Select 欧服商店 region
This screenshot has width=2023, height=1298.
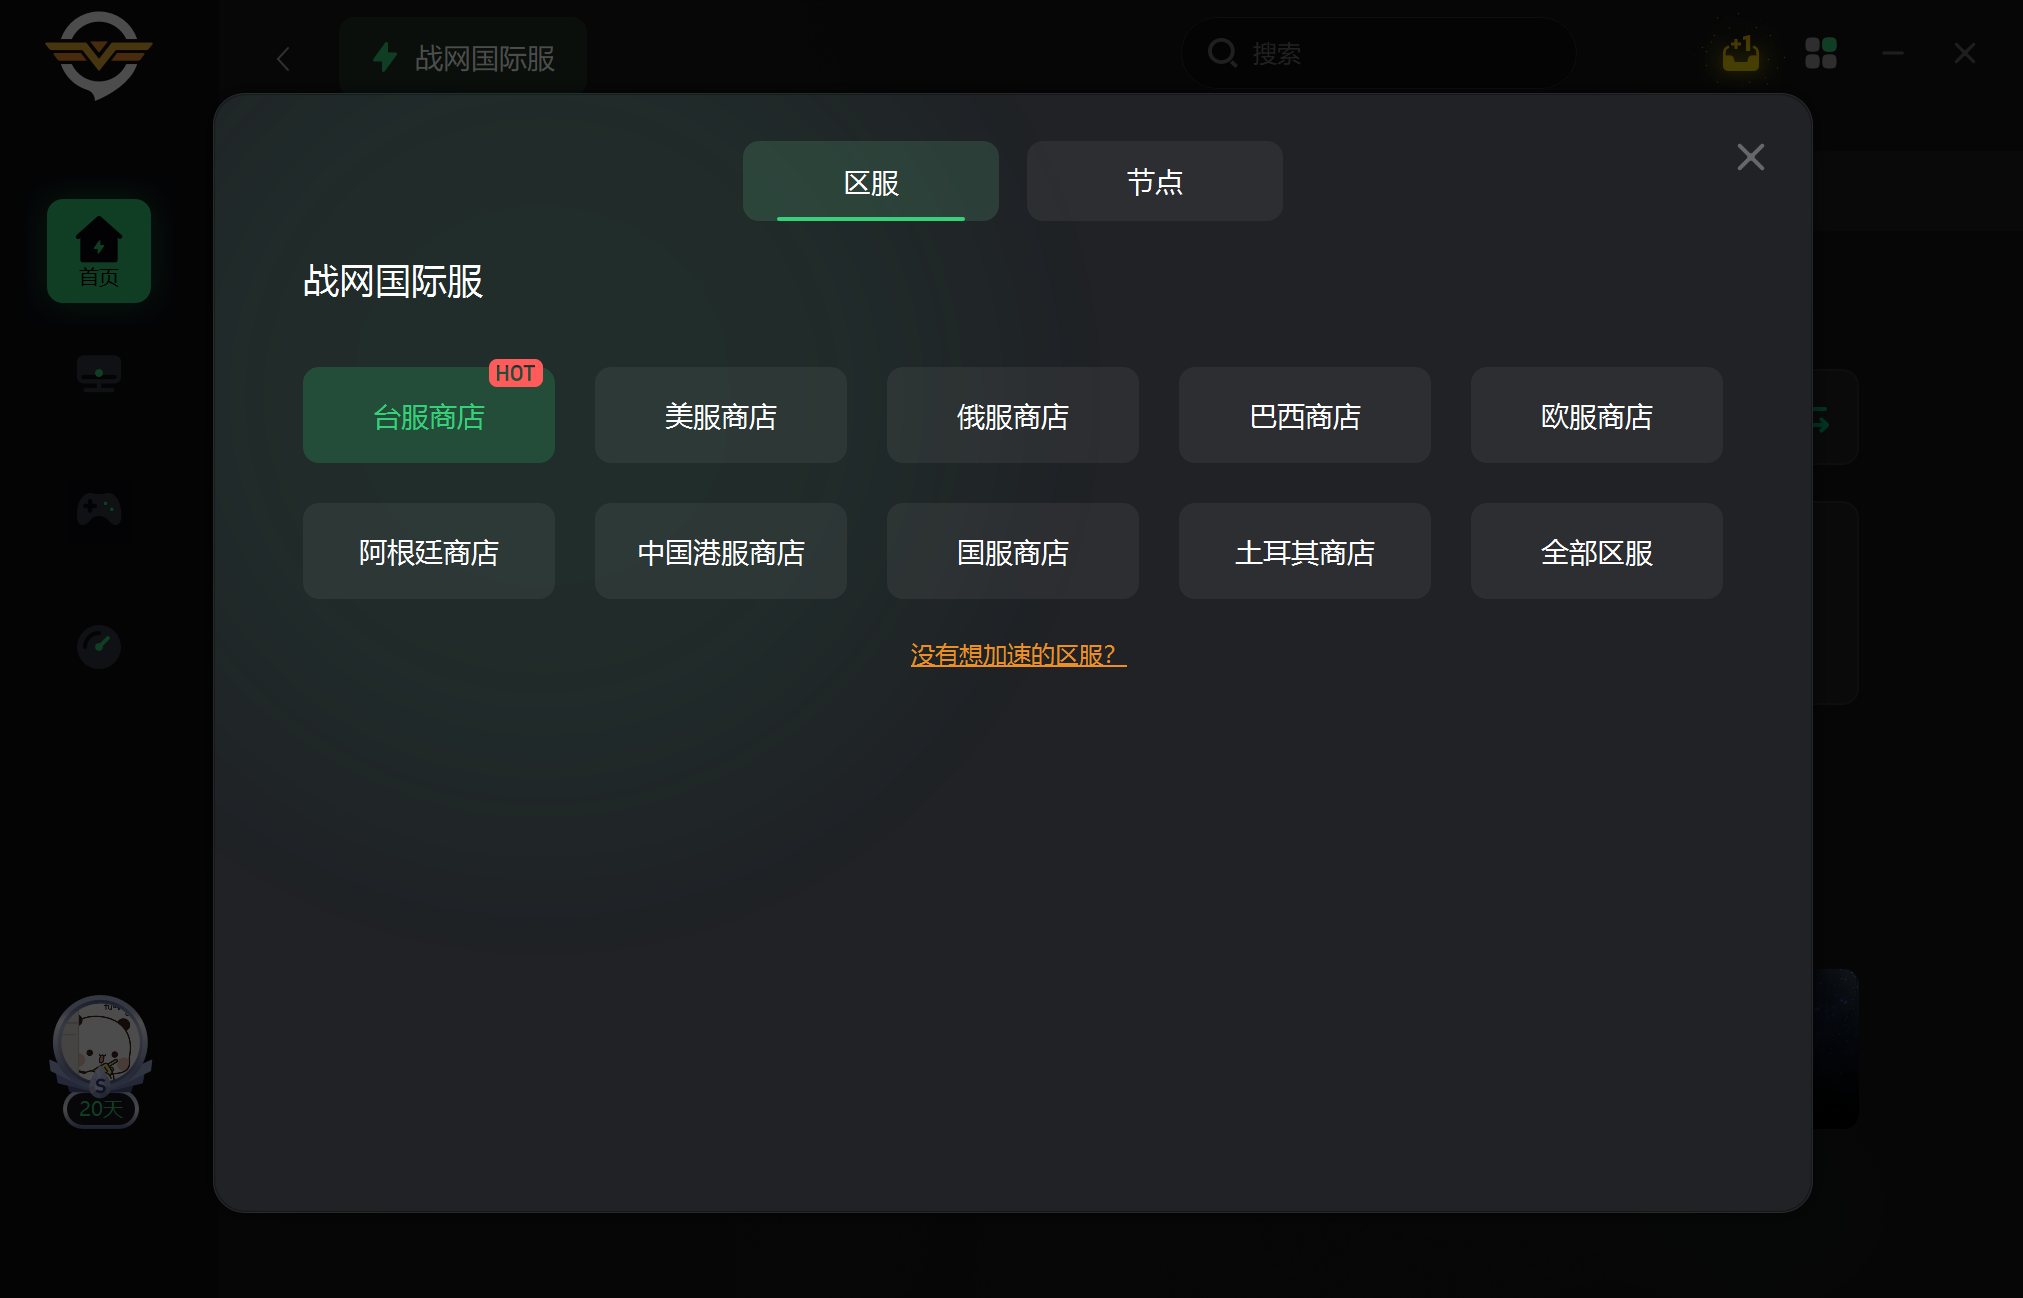tap(1597, 415)
